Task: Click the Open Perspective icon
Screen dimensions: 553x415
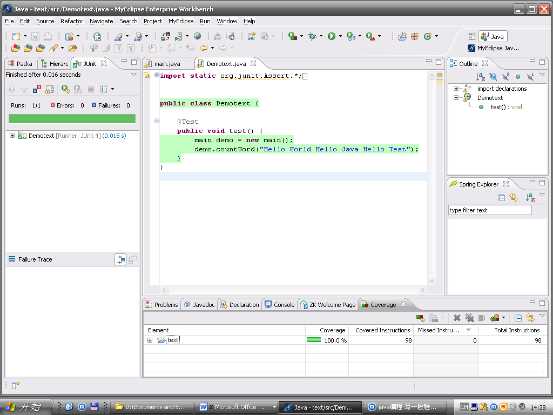Action: (472, 36)
